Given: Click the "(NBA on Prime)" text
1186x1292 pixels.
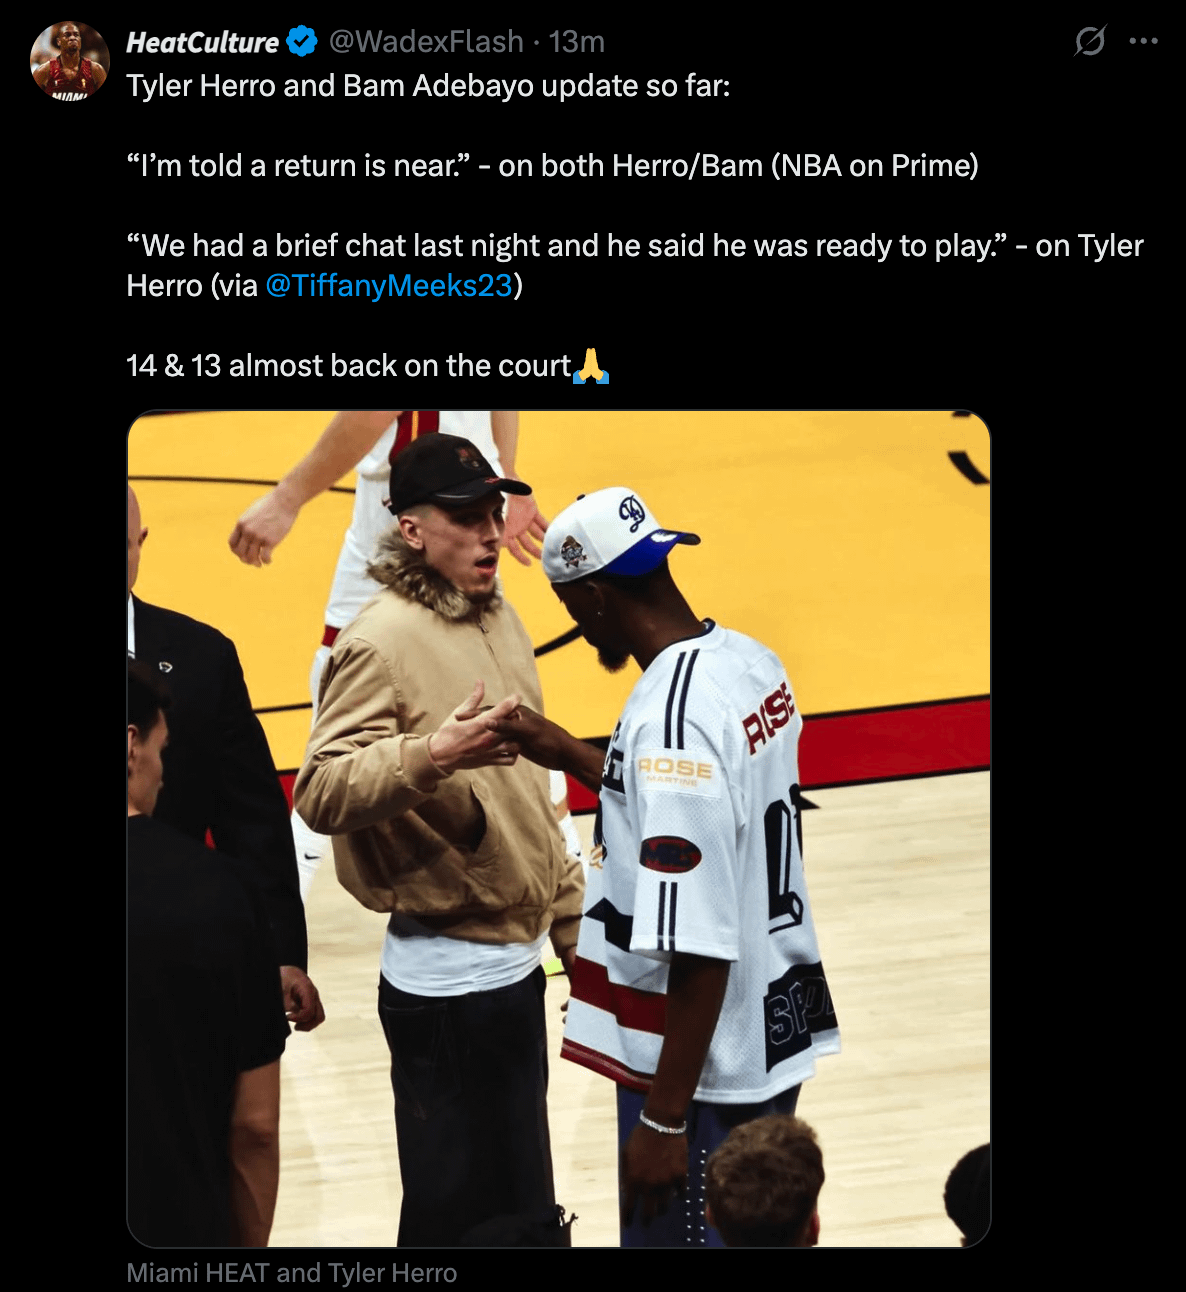Looking at the screenshot, I should tap(874, 166).
